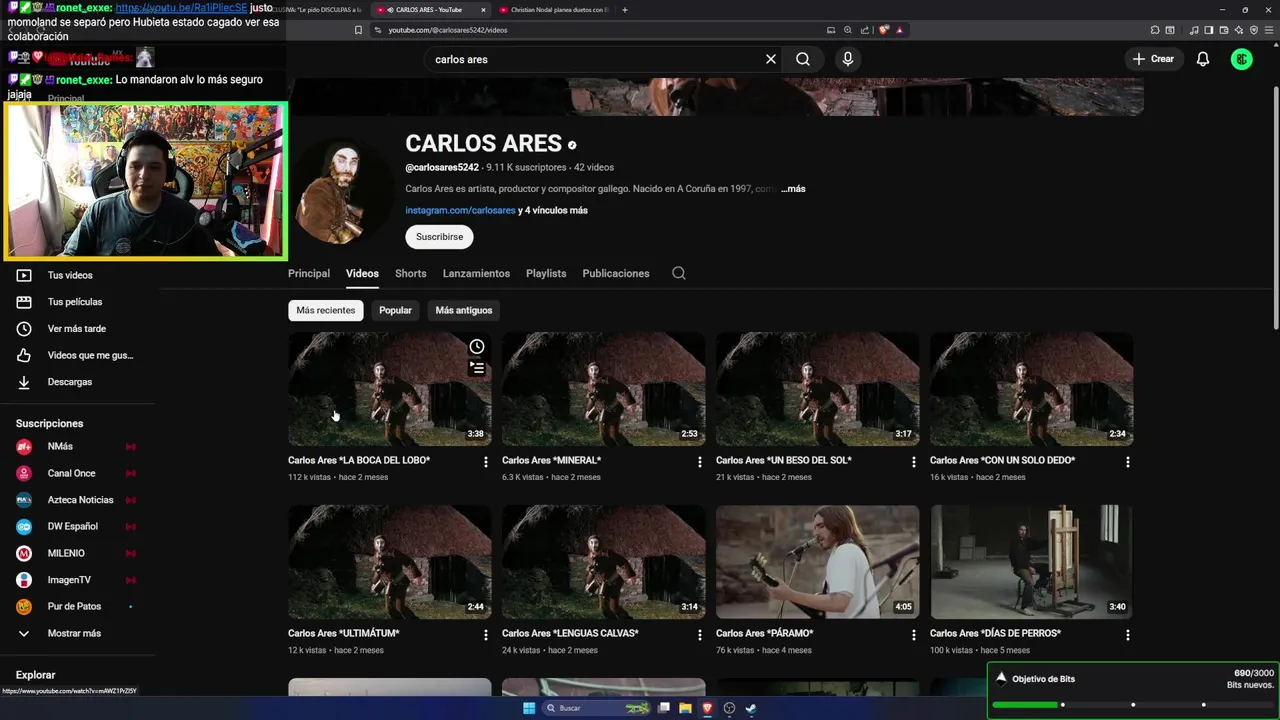This screenshot has height=720, width=1280.
Task: Open File Explorer from taskbar
Action: pos(686,708)
